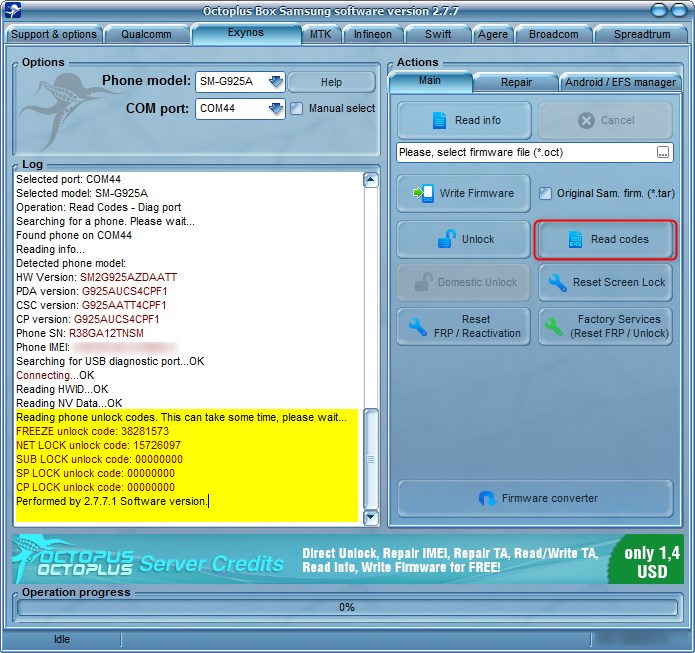Click the green wrench icon on Factory Services

point(553,326)
